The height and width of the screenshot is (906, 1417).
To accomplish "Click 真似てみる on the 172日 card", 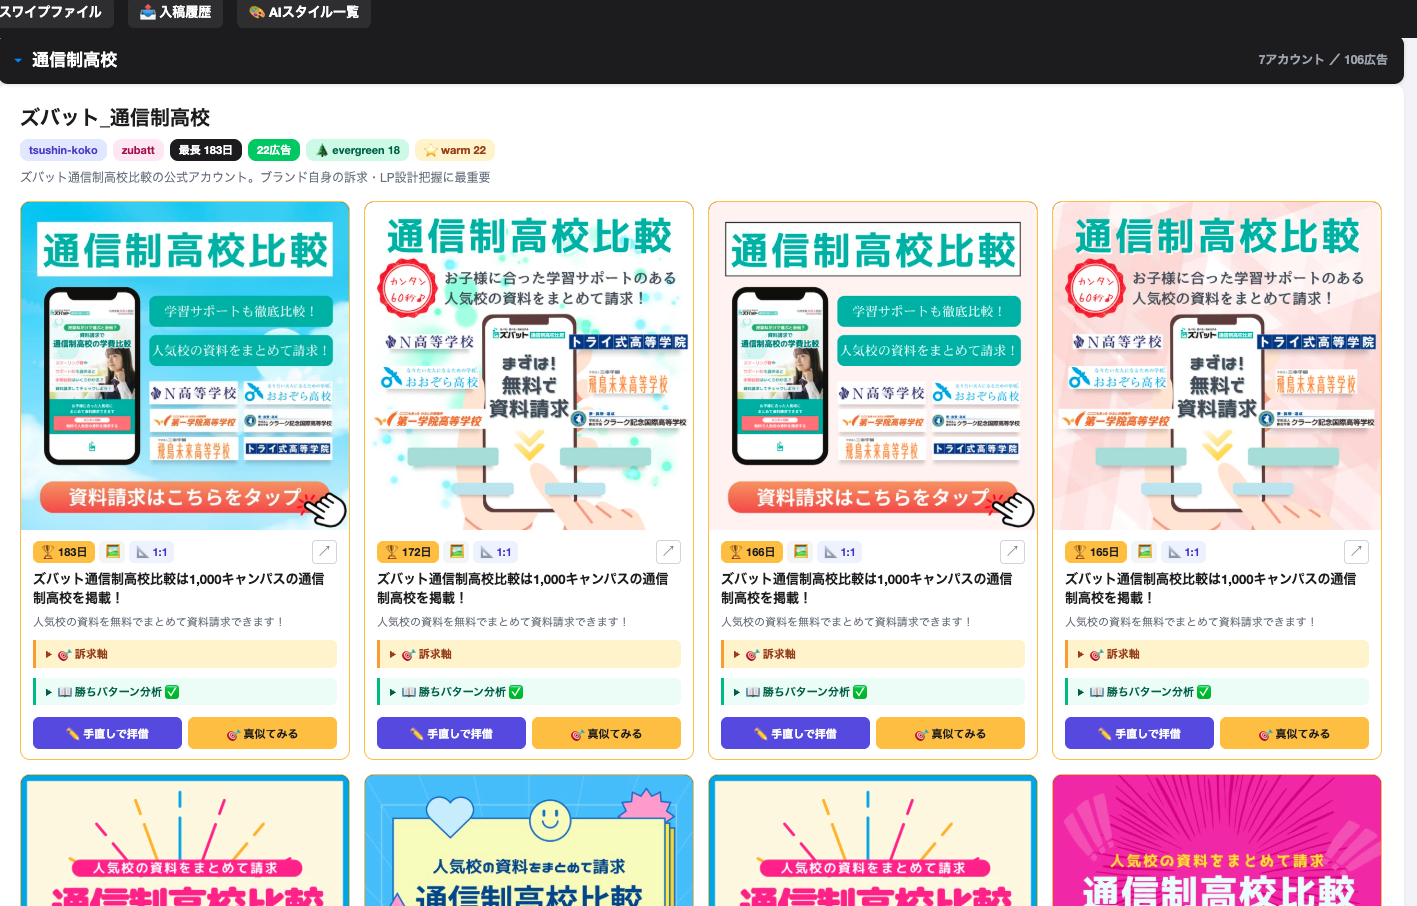I will 606,733.
